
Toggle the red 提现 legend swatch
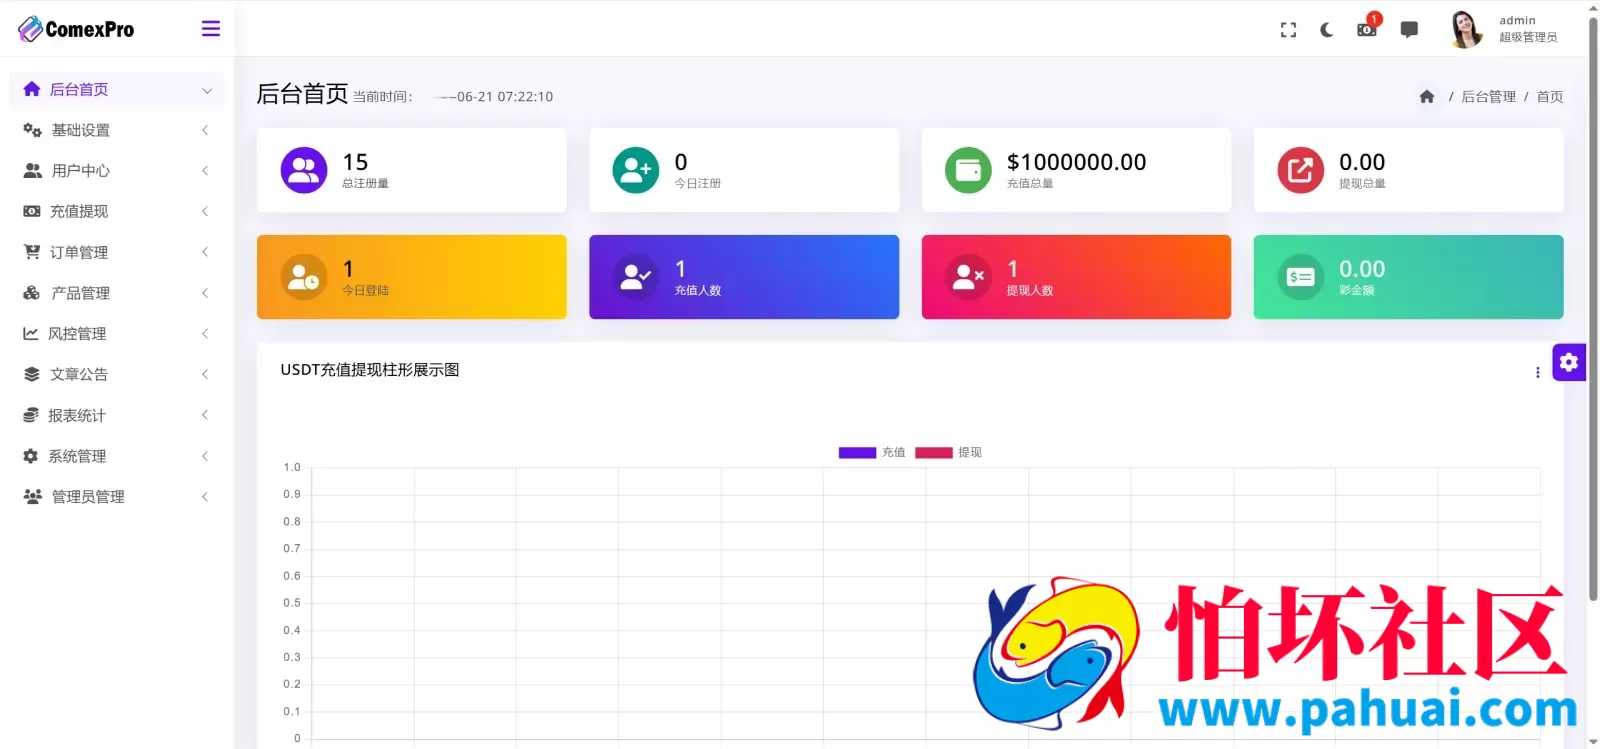pos(934,453)
